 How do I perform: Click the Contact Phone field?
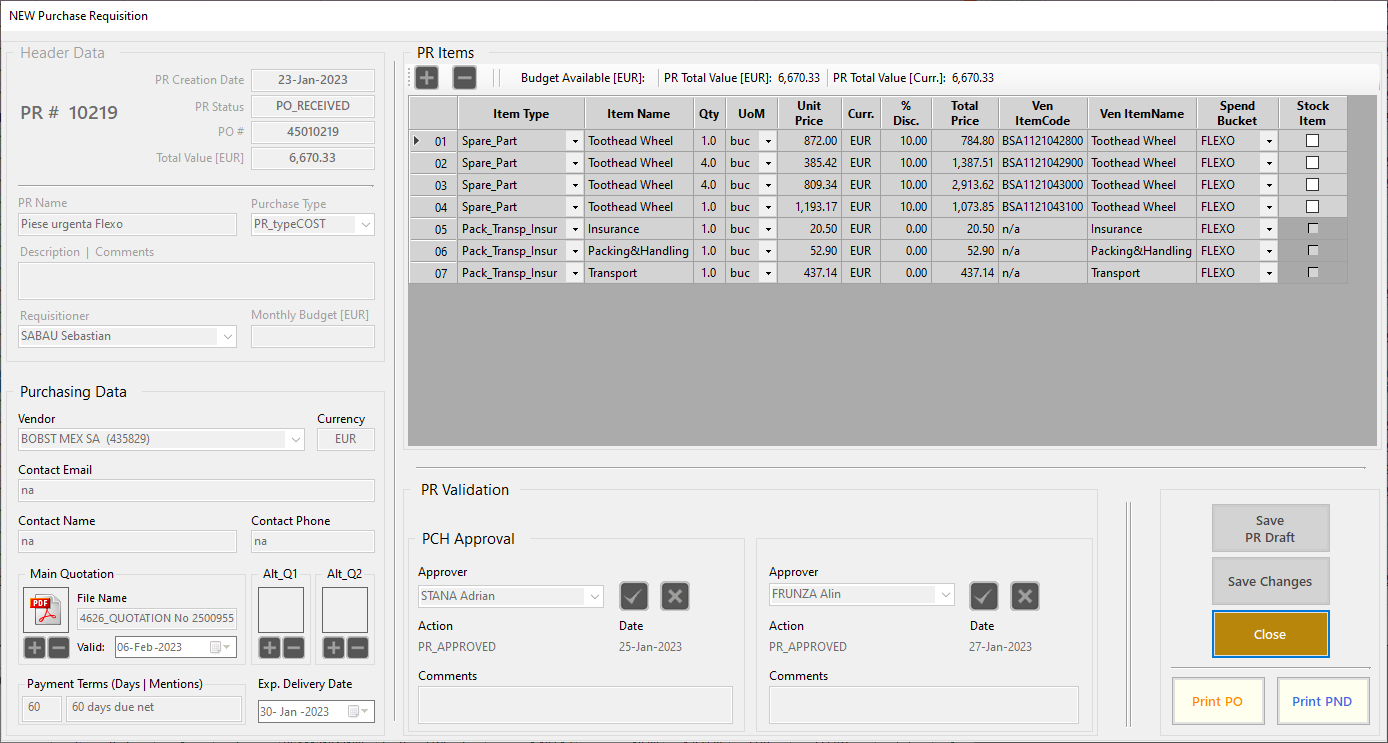(313, 541)
